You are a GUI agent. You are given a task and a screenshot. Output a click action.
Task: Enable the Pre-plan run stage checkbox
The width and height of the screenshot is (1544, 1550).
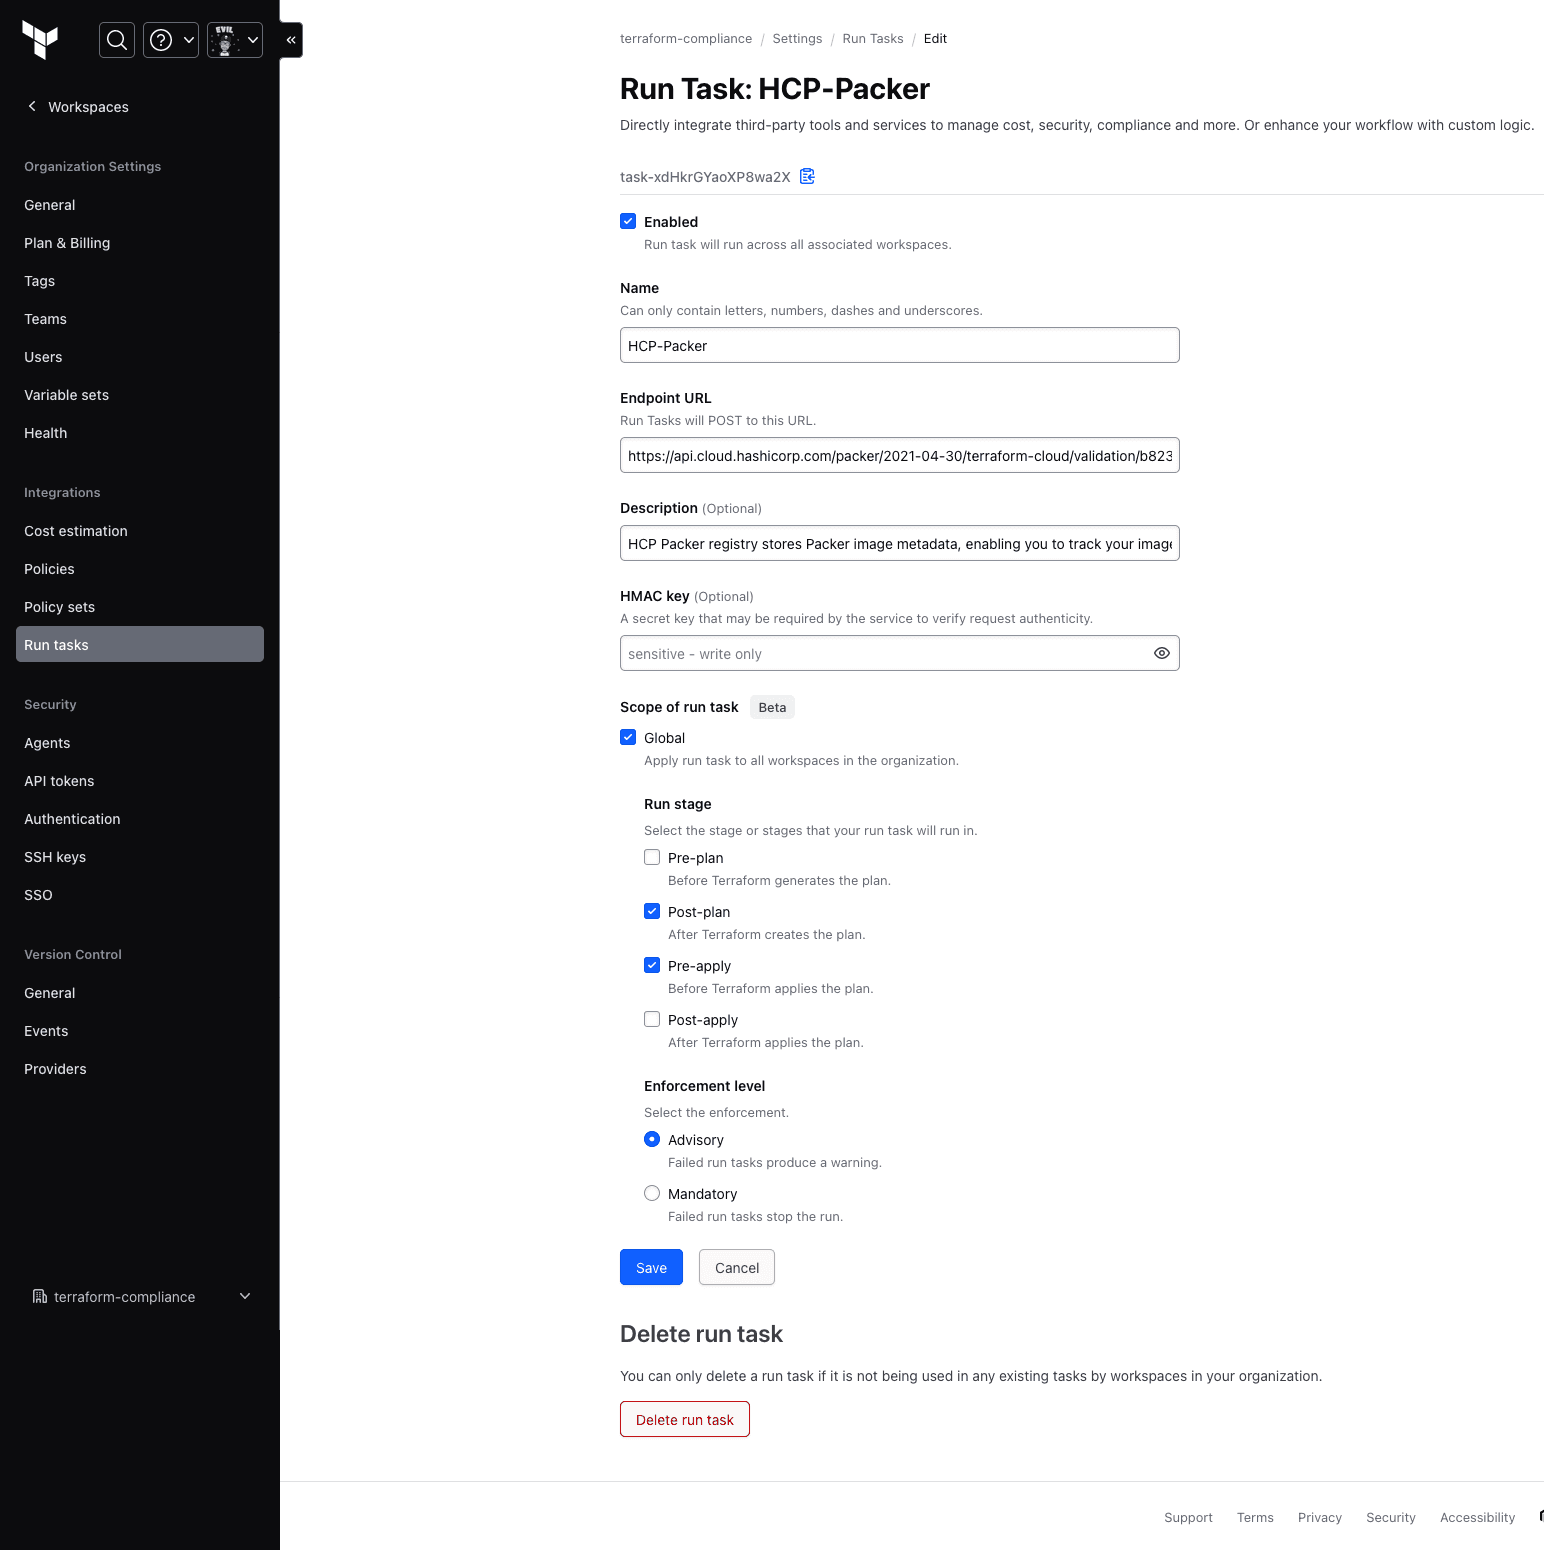(652, 858)
